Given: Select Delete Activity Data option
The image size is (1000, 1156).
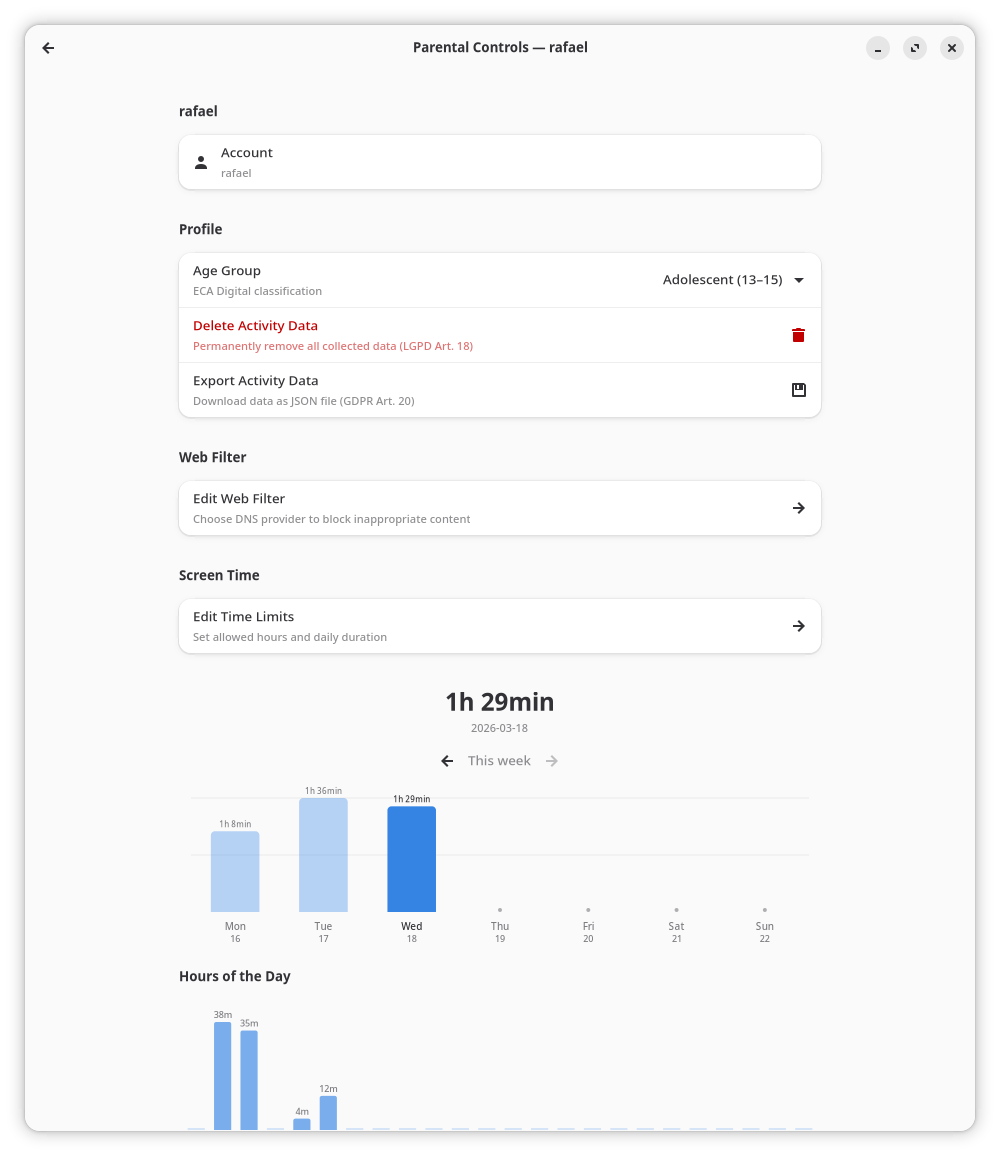Looking at the screenshot, I should [x=480, y=335].
